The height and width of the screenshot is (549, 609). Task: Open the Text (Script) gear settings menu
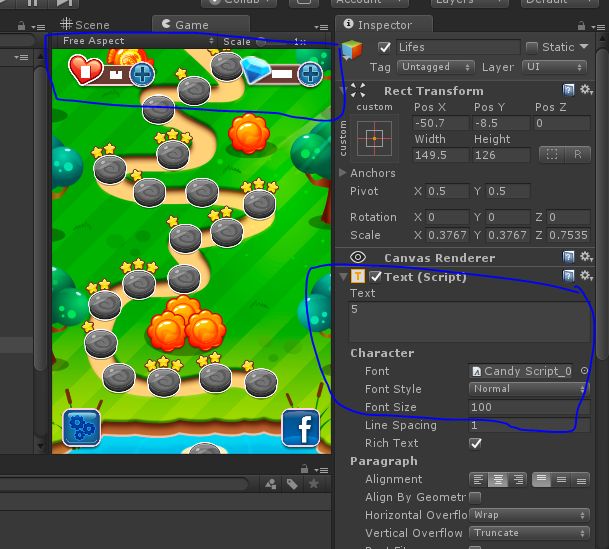[x=586, y=276]
